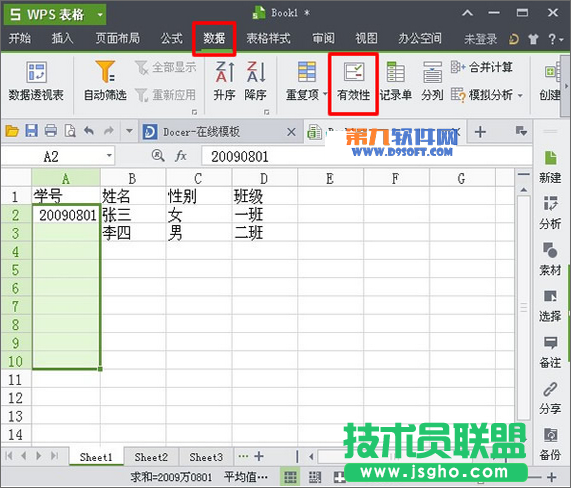Image resolution: width=571 pixels, height=488 pixels.
Task: Click cell containing 张三
Action: click(x=133, y=215)
